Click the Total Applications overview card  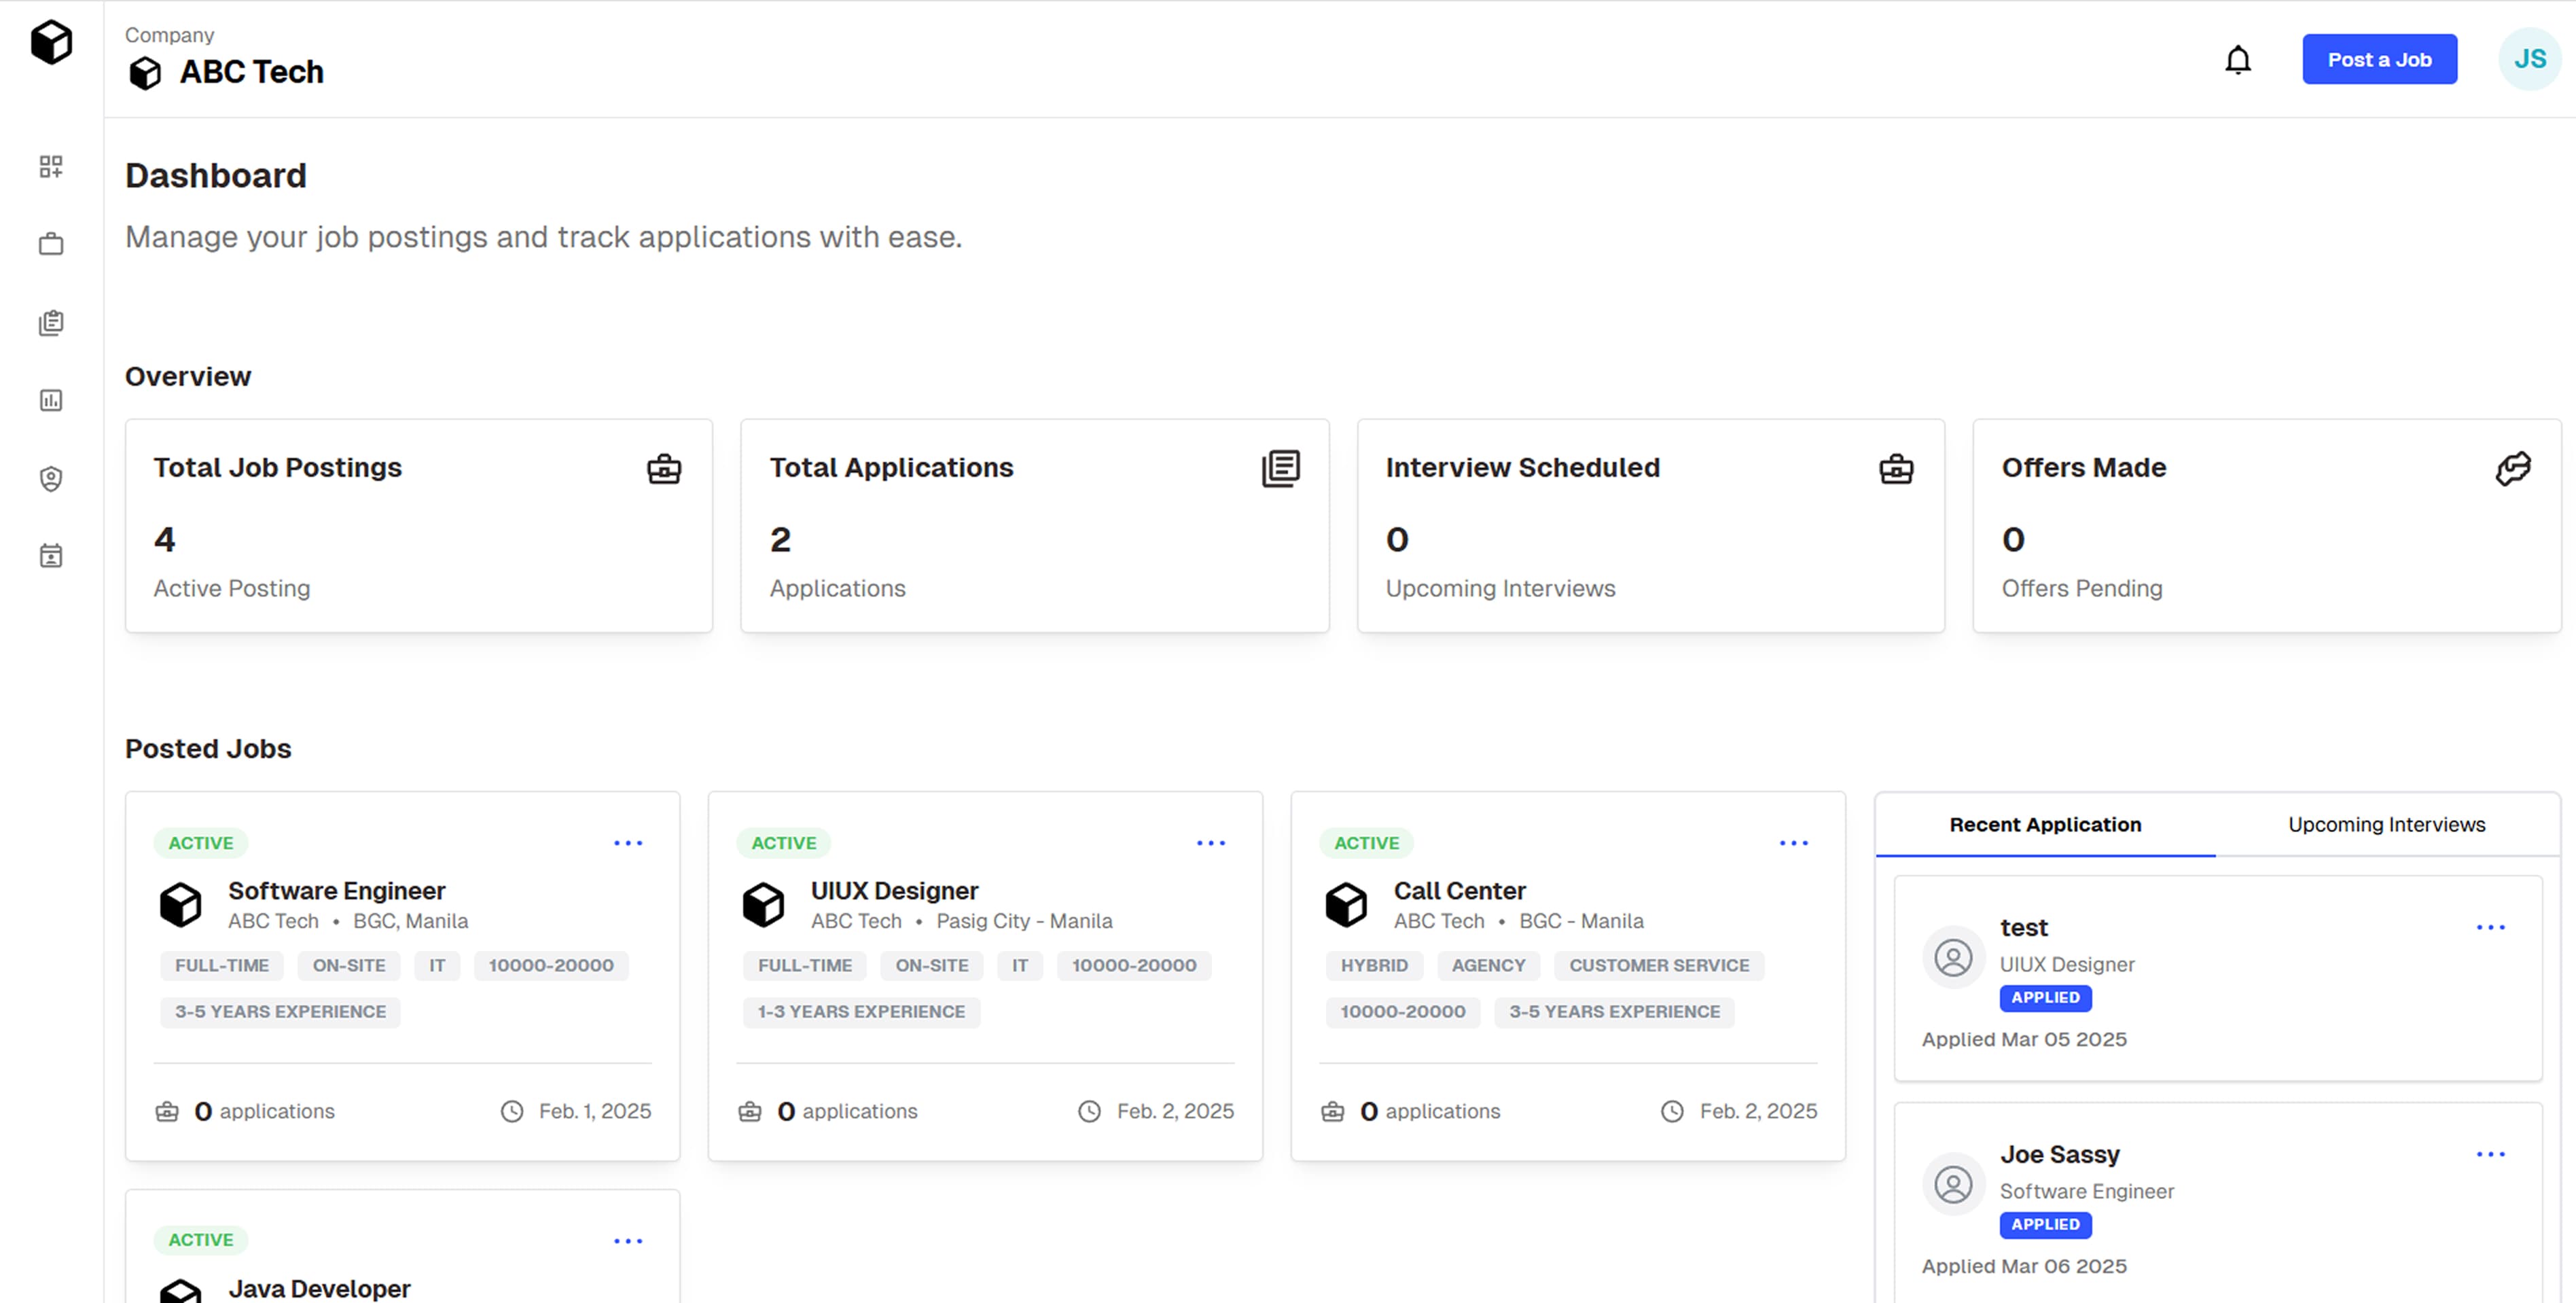pos(1034,525)
